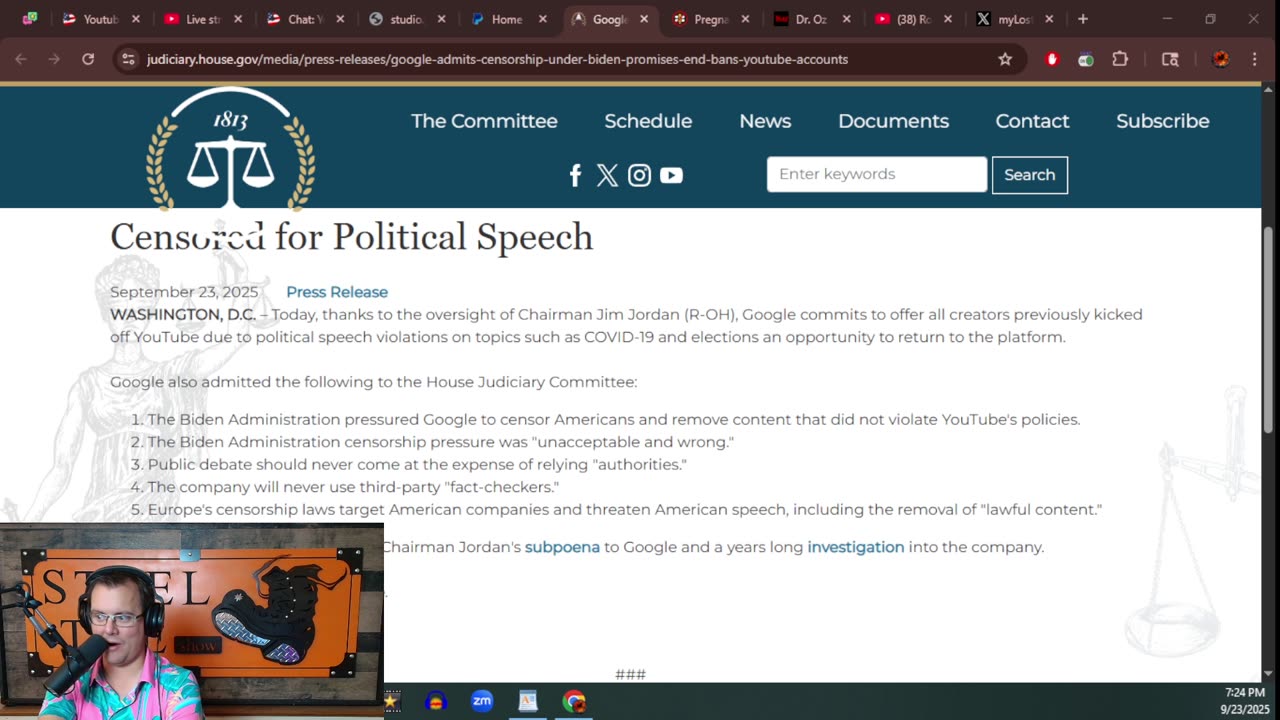Click the page vertical scrollbar thumb
This screenshot has width=1280, height=720.
[x=1269, y=330]
